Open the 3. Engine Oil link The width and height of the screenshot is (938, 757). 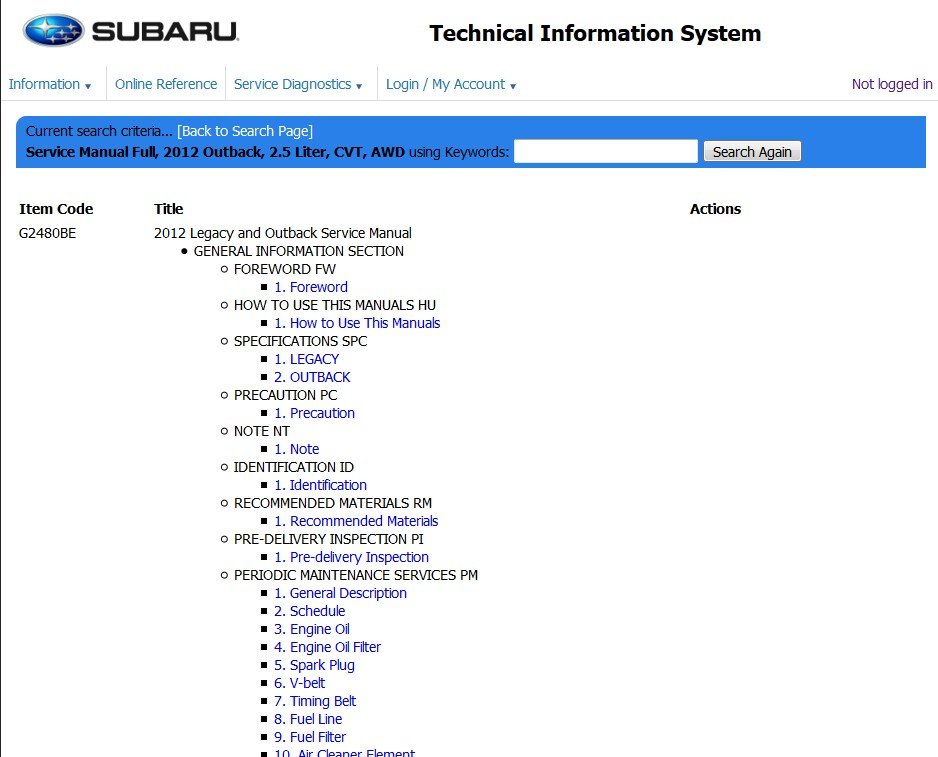point(312,629)
